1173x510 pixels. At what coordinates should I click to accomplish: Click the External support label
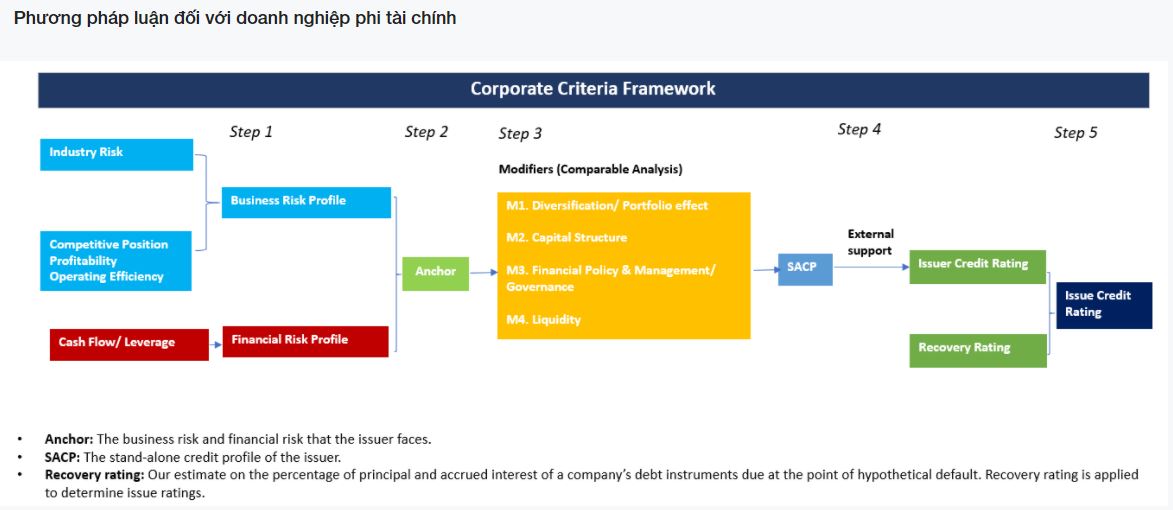click(x=870, y=242)
